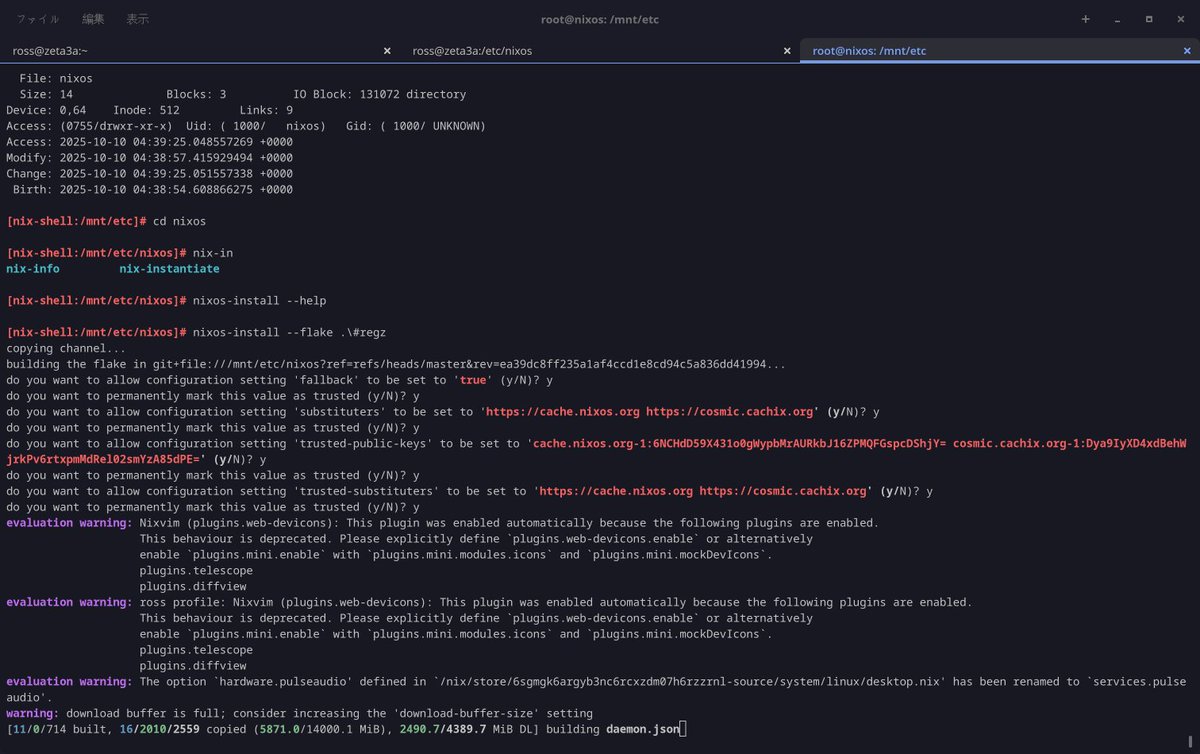Click the 'Device: 0,64' stat line

click(x=150, y=110)
